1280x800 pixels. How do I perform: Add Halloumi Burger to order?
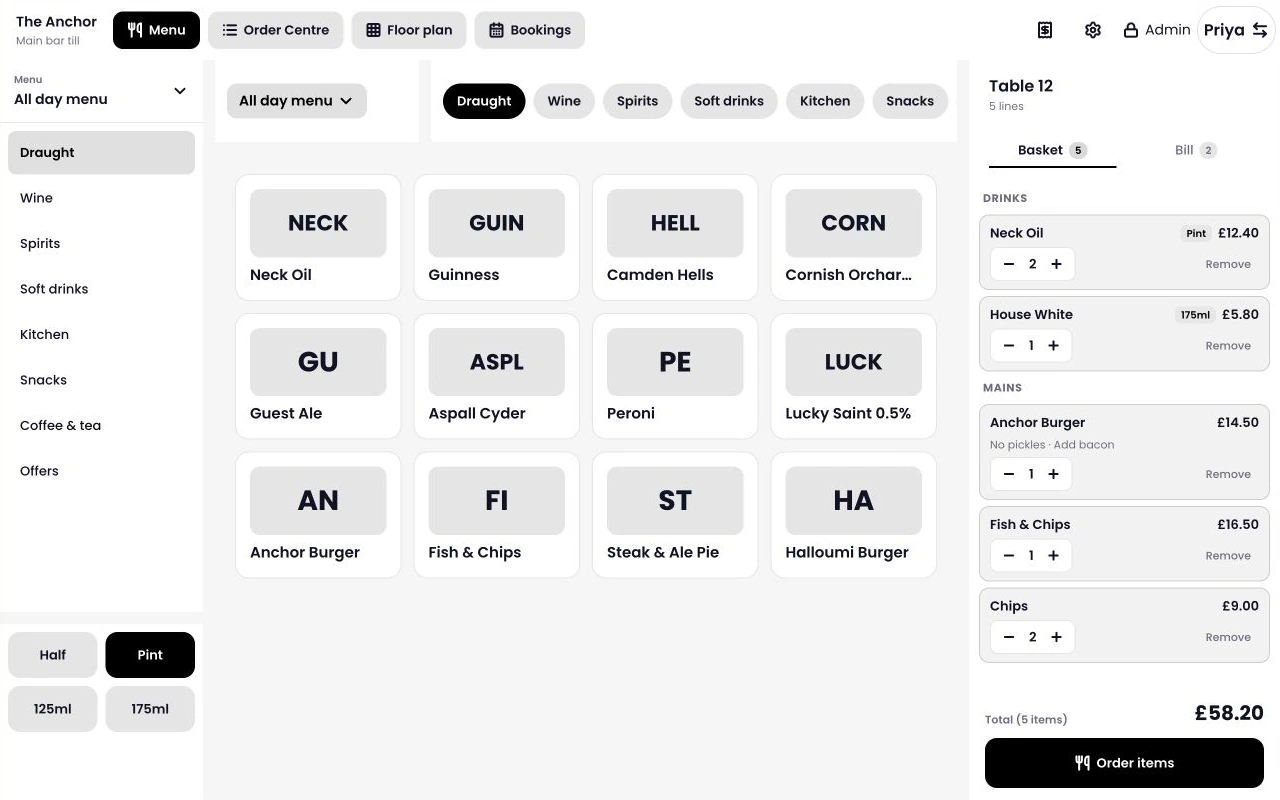pyautogui.click(x=854, y=515)
